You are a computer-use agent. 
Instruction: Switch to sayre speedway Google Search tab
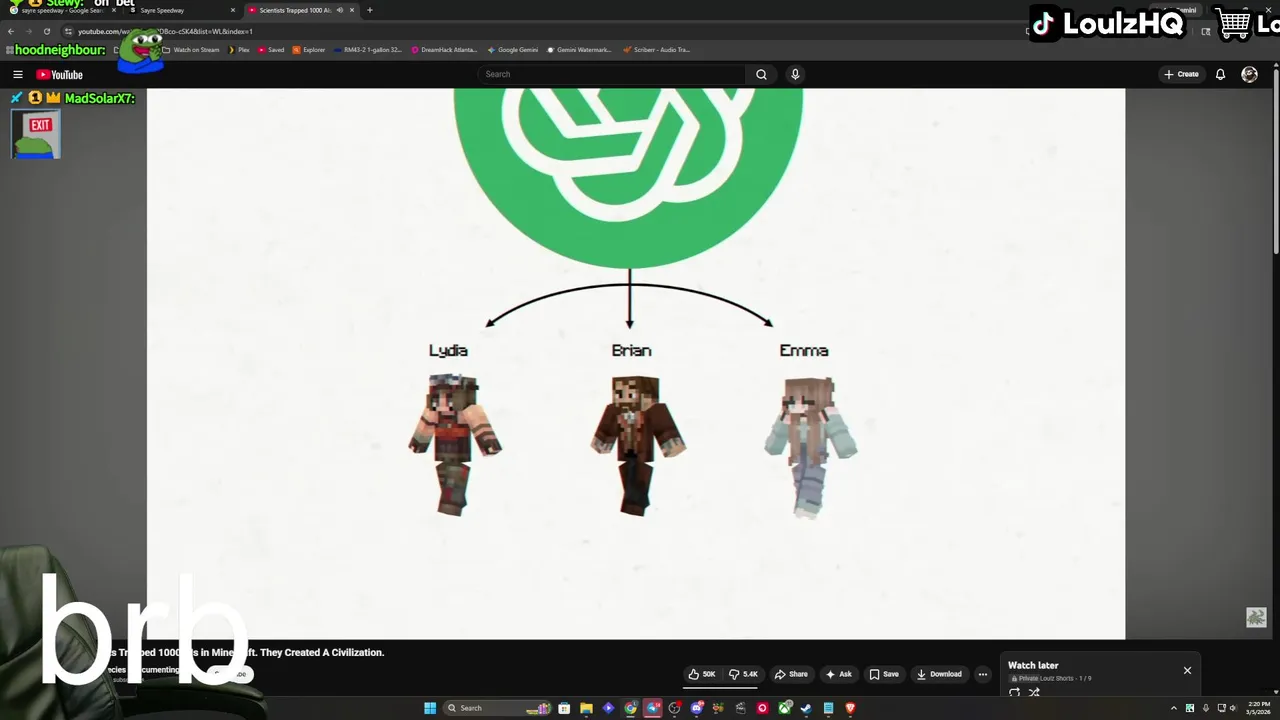[63, 10]
